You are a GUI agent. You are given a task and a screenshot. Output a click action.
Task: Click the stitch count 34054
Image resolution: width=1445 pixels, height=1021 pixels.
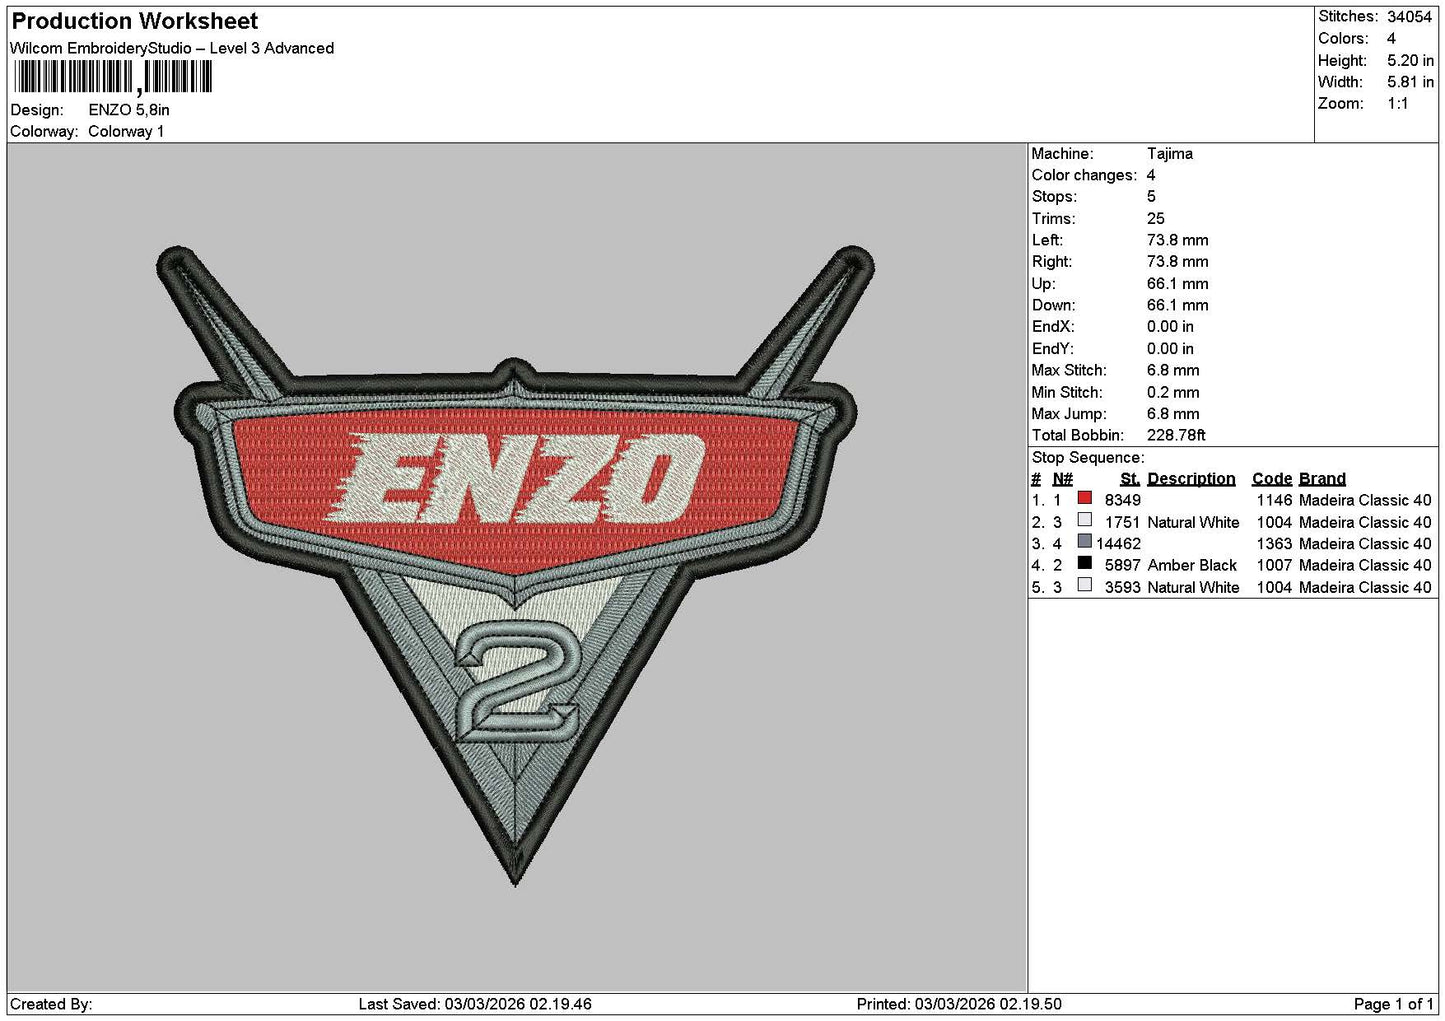click(1410, 17)
